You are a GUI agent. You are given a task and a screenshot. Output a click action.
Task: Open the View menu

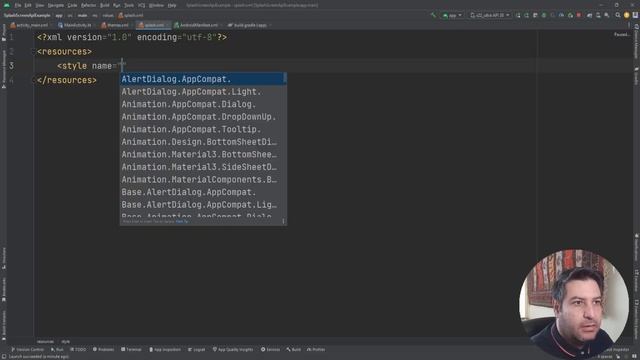[x=40, y=5]
